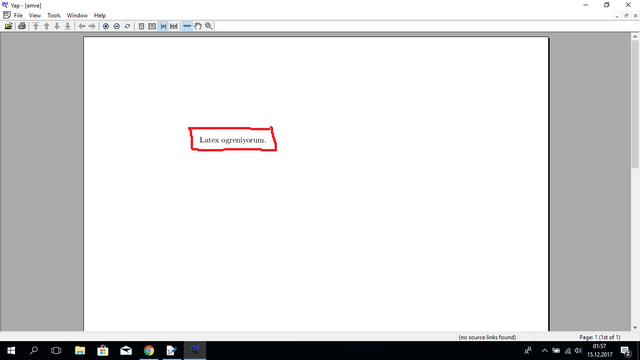Open the File menu
Image resolution: width=640 pixels, height=360 pixels.
coord(18,16)
